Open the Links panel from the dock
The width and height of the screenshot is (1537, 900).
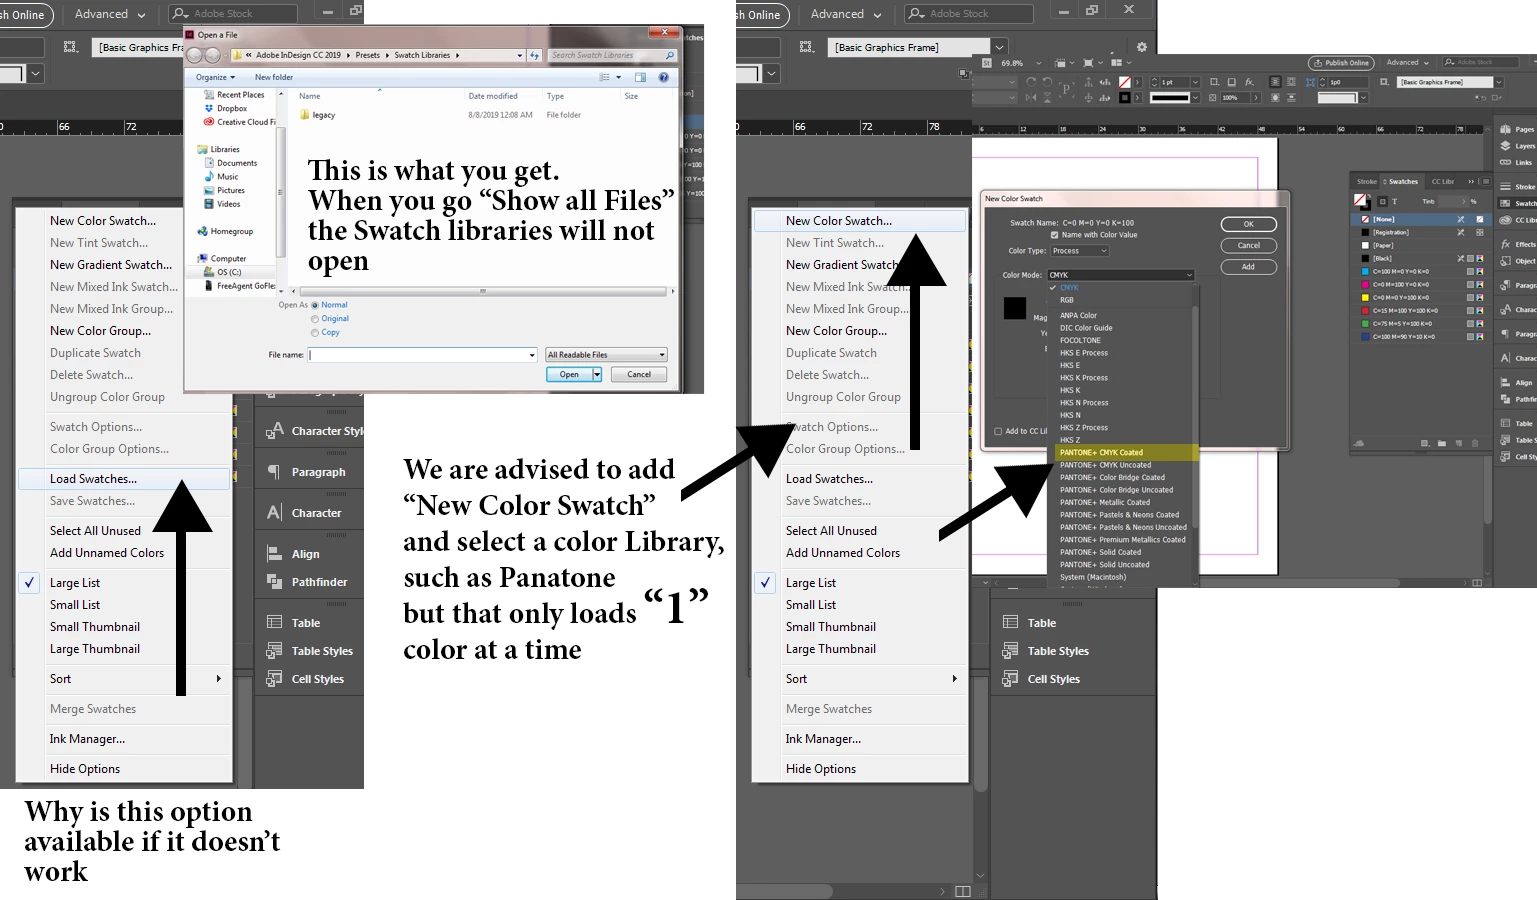[x=1517, y=162]
